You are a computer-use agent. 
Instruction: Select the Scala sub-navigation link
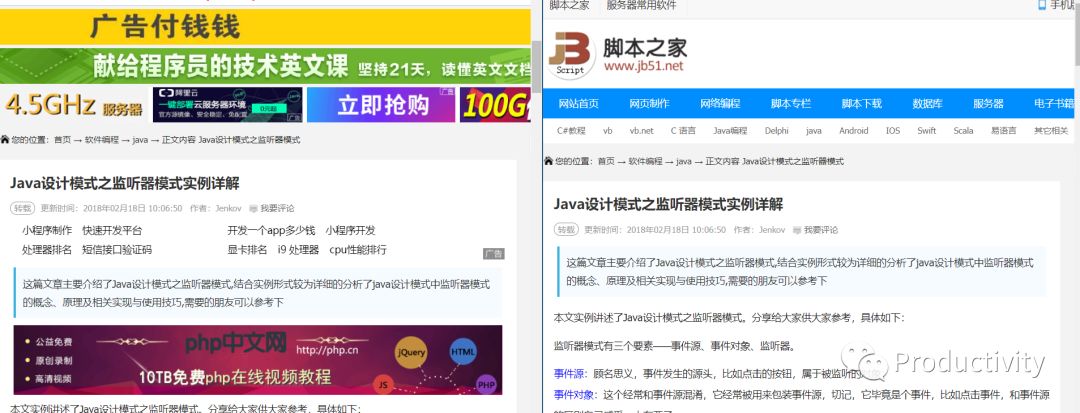(964, 131)
